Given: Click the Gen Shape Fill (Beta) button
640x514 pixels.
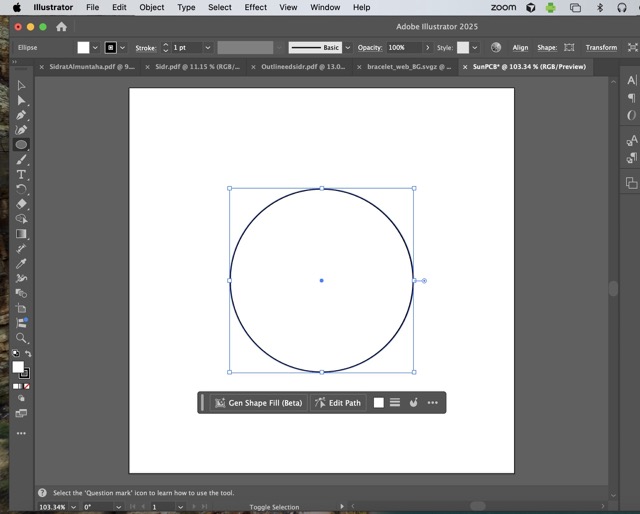Looking at the screenshot, I should (x=257, y=403).
